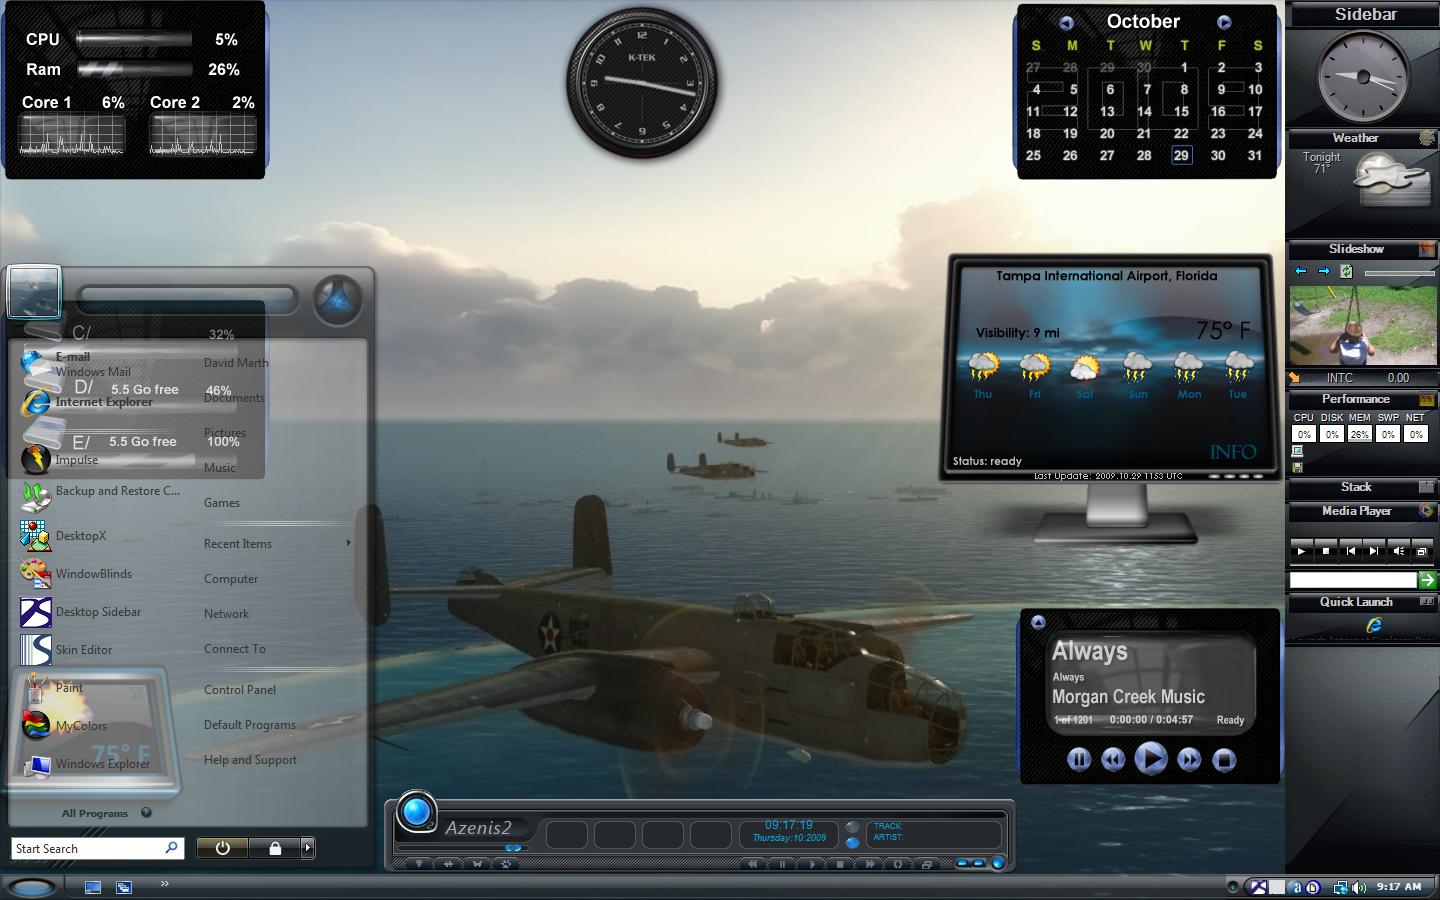Open Paint from the Start menu
1440x900 pixels.
tap(52, 688)
